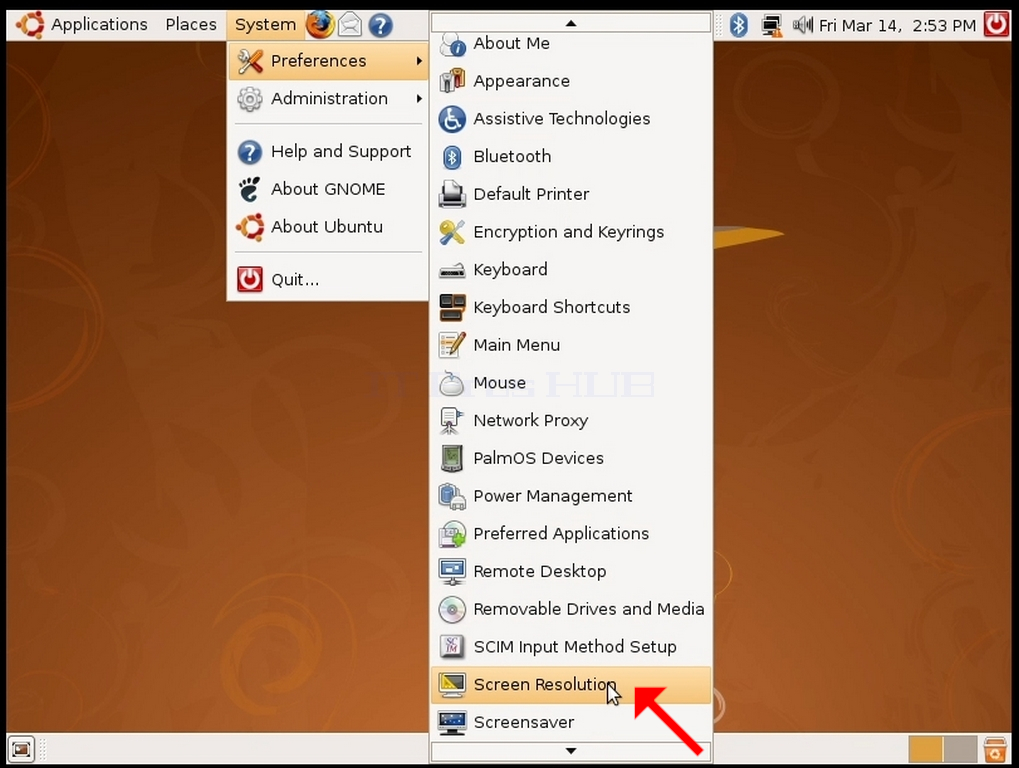Screen dimensions: 1019x768
Task: Open the Applications menu
Action: coord(99,25)
